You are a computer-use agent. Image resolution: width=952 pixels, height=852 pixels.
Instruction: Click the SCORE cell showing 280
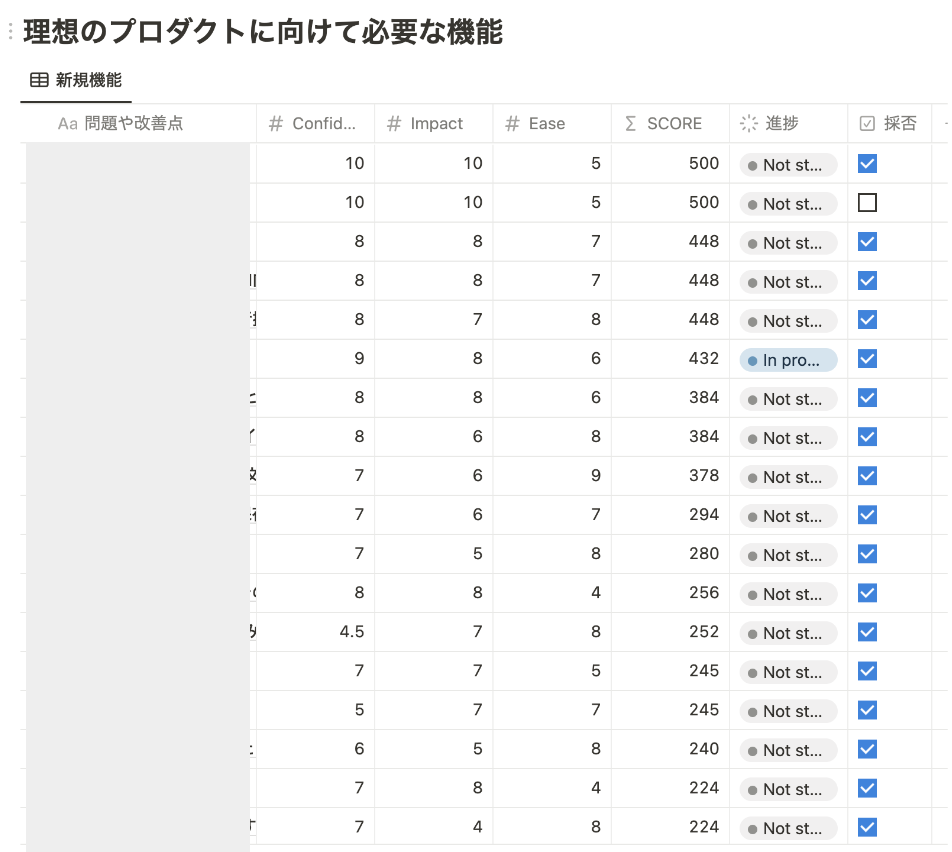[670, 553]
